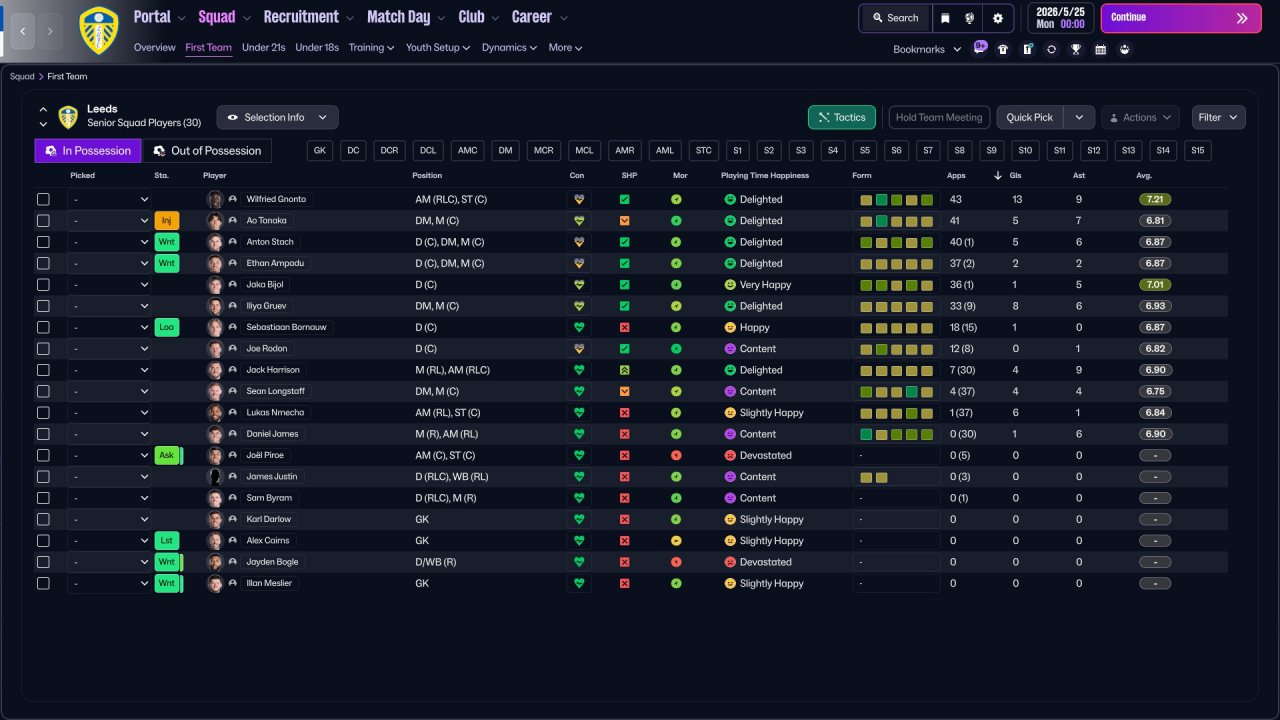Click Alex Cairns' Lst status badge
Image resolution: width=1280 pixels, height=720 pixels.
(x=167, y=540)
